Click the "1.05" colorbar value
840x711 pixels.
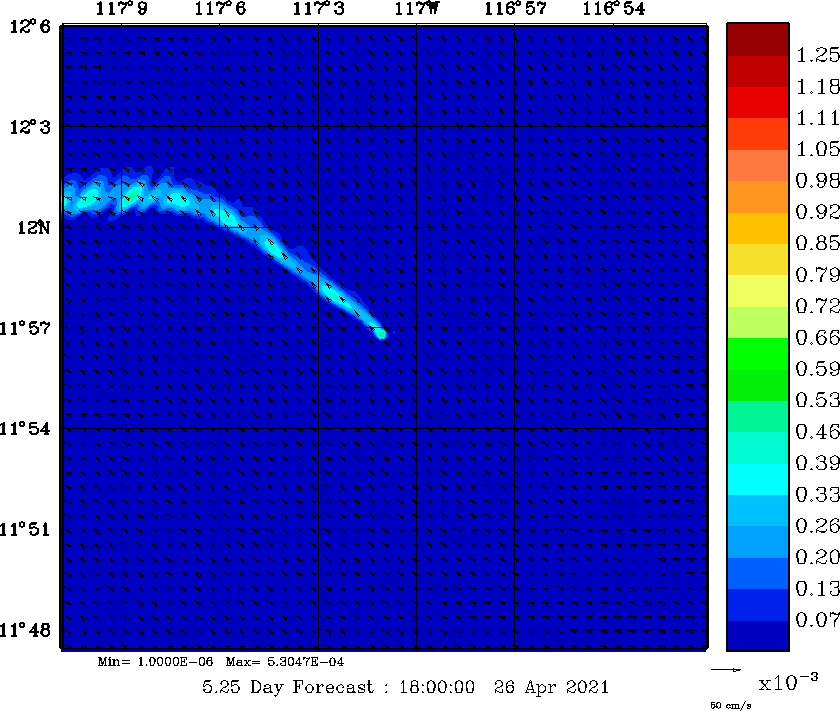click(x=818, y=149)
